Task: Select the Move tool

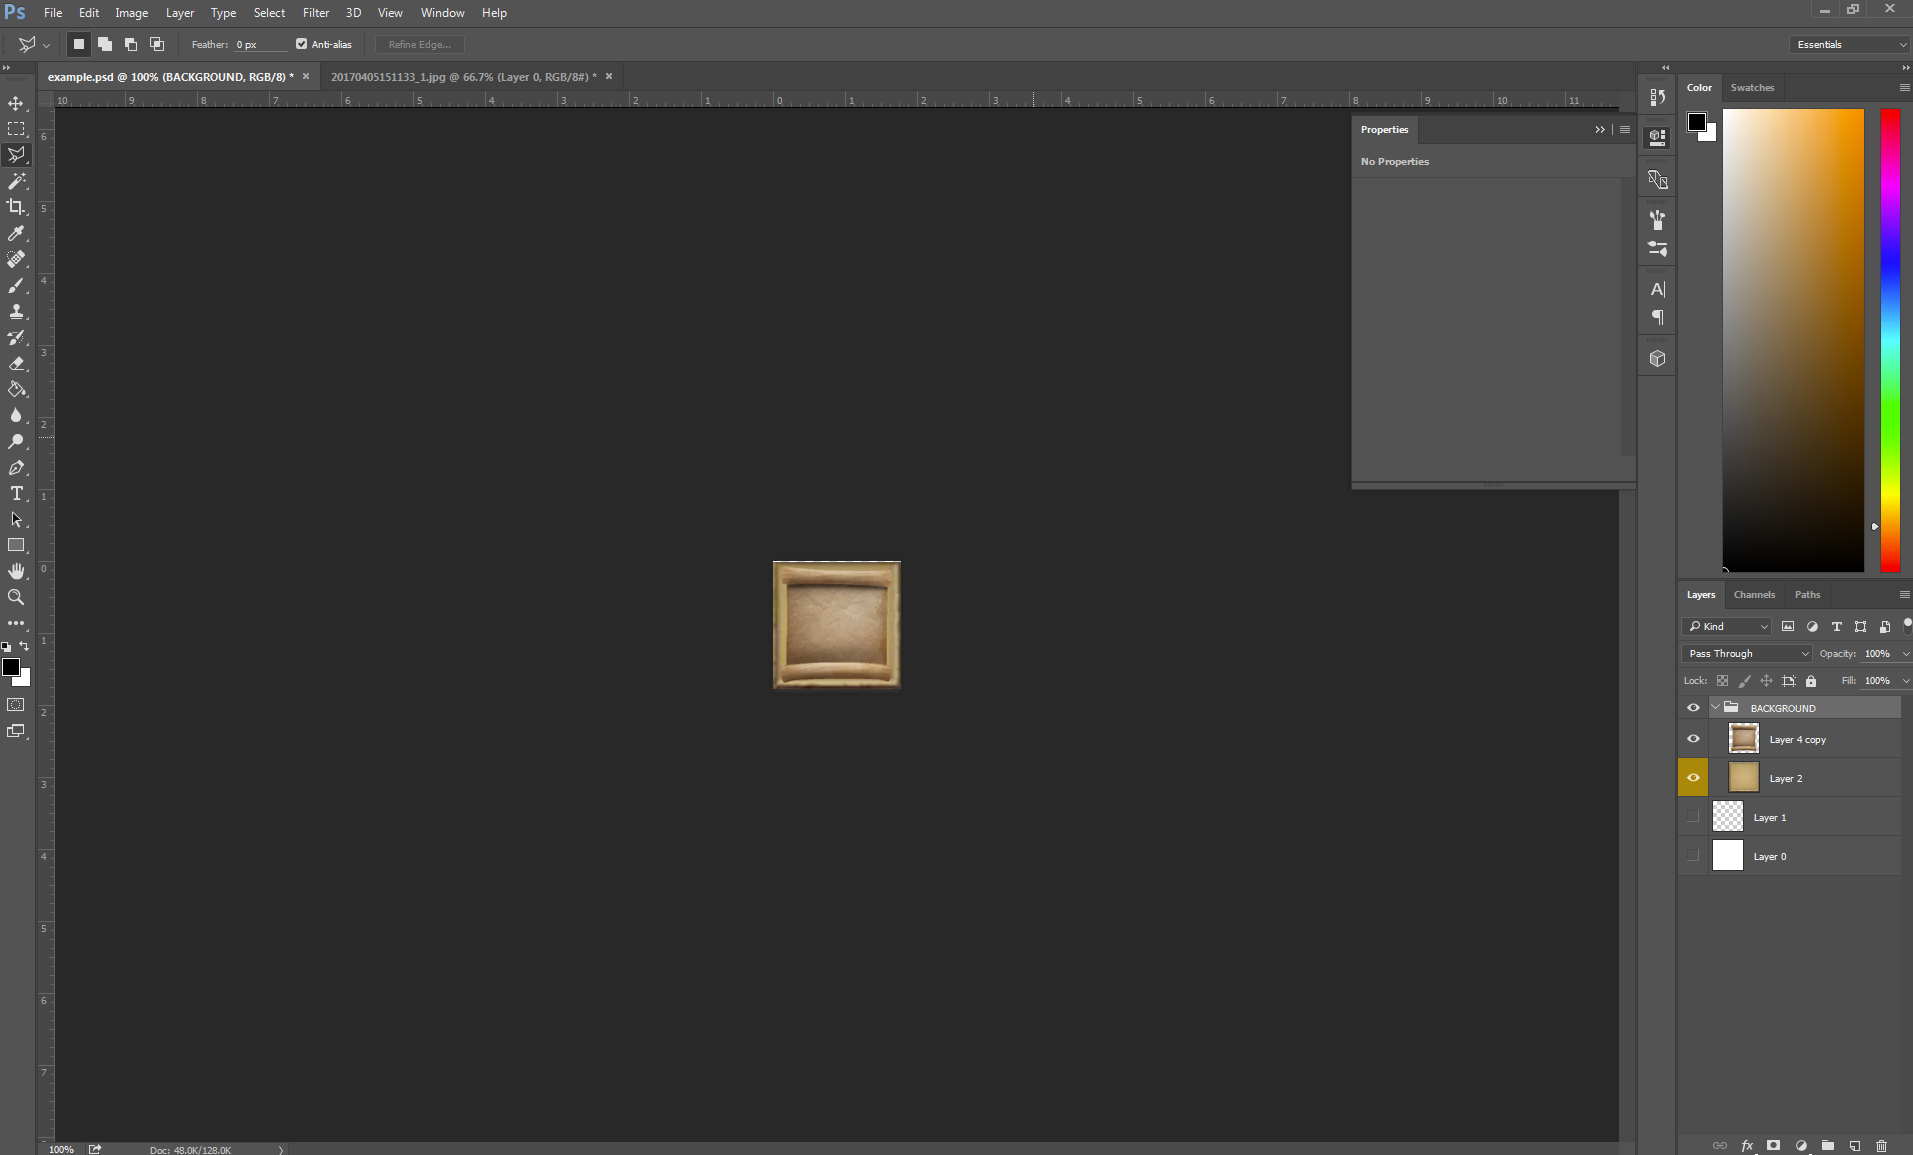Action: (16, 103)
